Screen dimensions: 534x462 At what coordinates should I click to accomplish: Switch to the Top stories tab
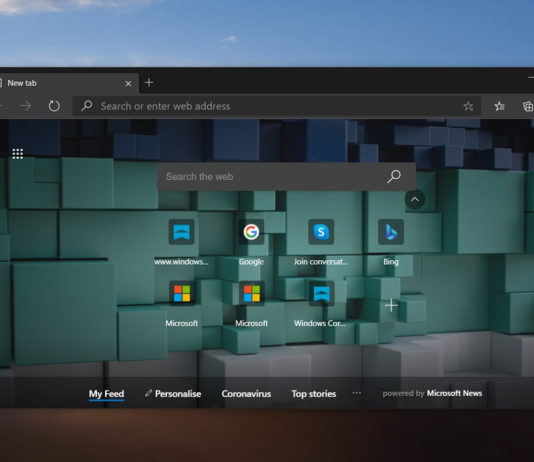pyautogui.click(x=314, y=394)
